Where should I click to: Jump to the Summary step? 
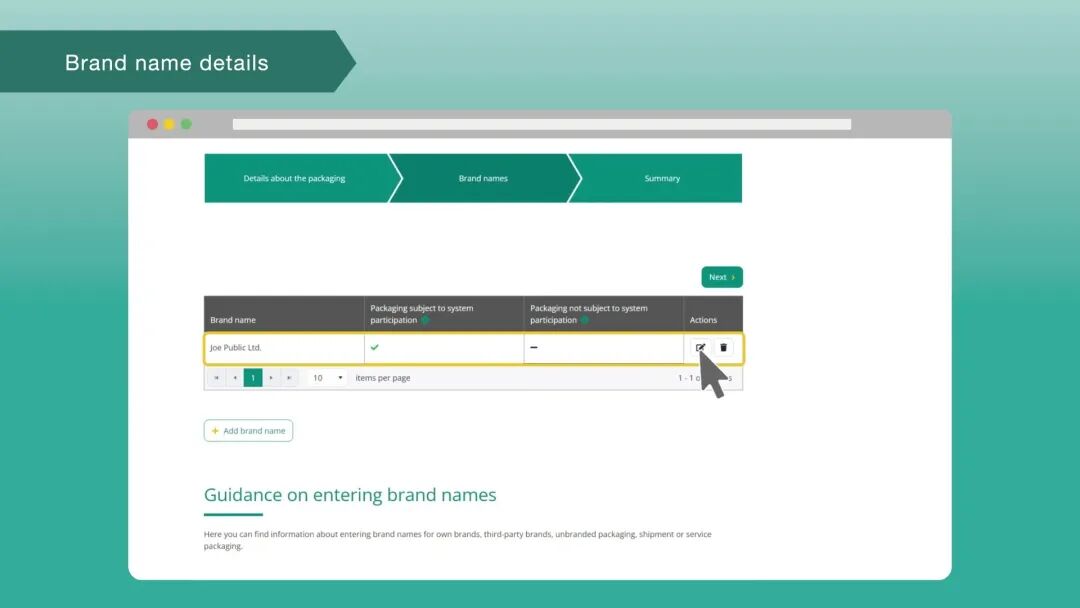click(662, 178)
